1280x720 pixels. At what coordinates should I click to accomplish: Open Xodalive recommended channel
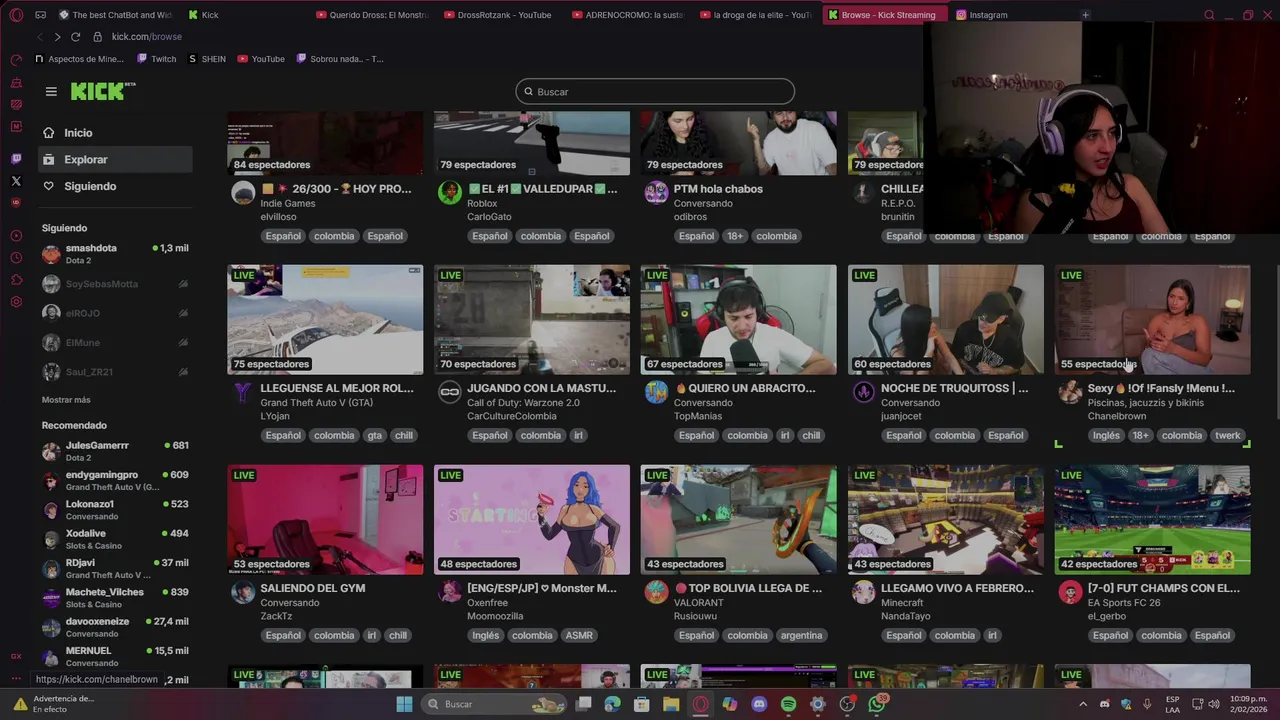(114, 539)
